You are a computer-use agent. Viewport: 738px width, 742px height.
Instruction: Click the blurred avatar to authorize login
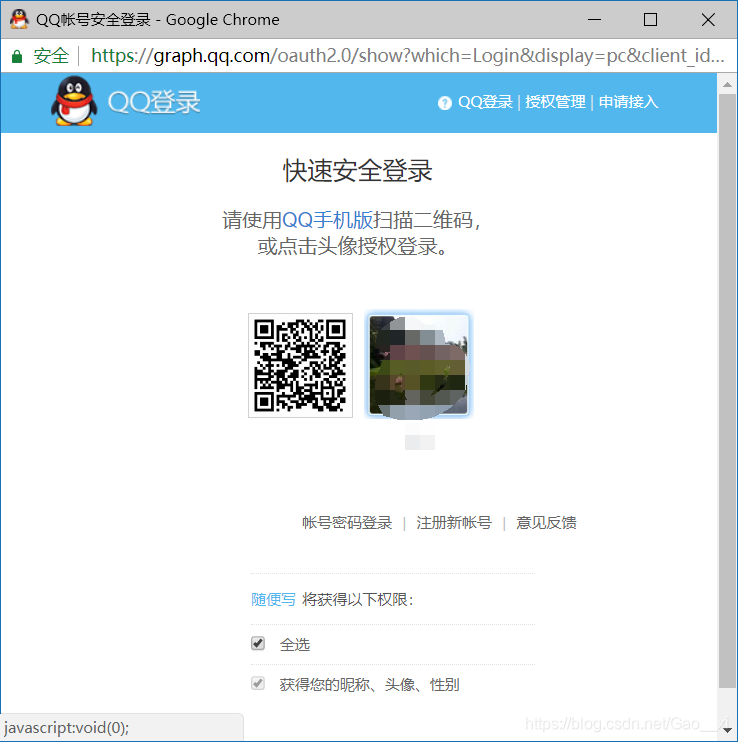point(419,365)
